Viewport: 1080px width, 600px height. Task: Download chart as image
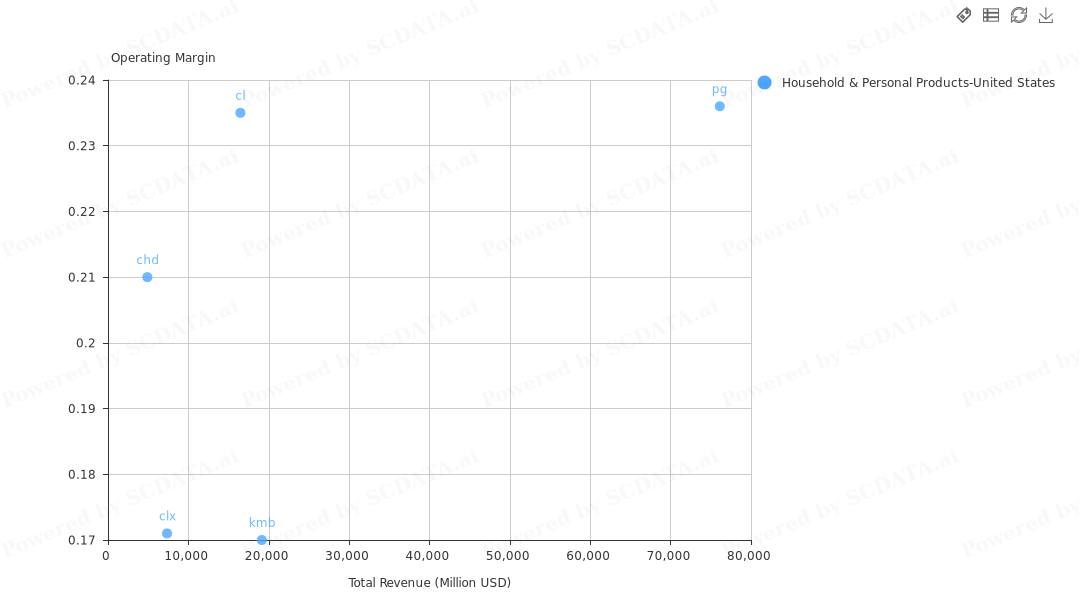pyautogui.click(x=1046, y=15)
